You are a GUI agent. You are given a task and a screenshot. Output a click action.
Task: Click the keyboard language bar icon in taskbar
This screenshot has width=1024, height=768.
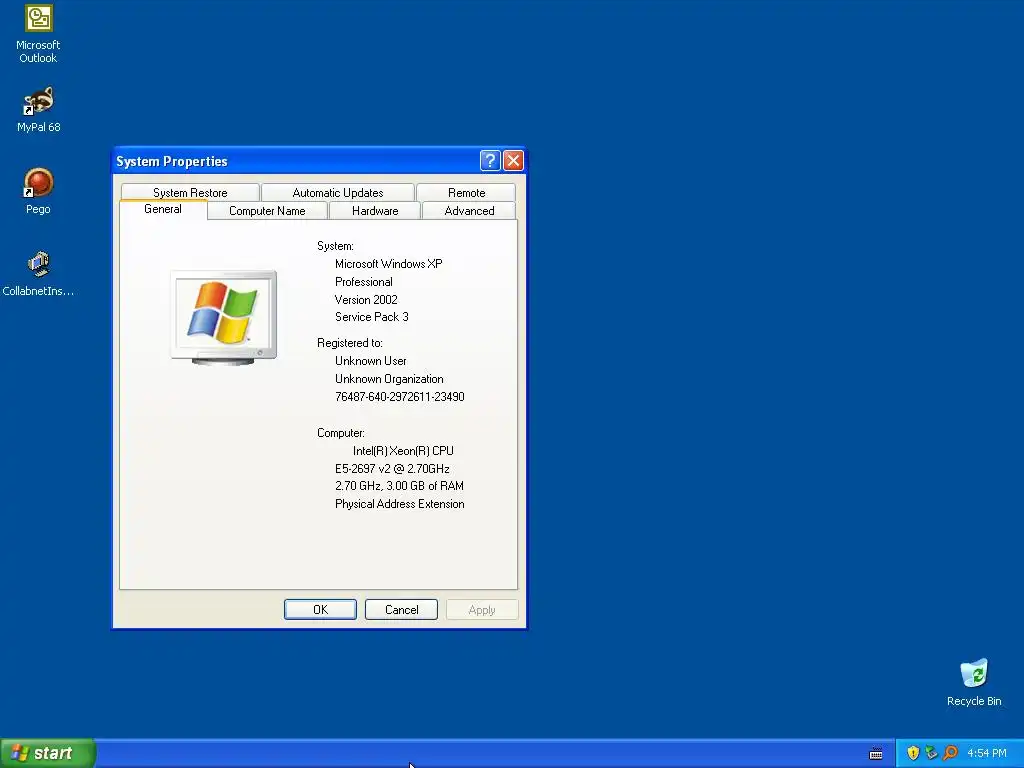coord(876,754)
